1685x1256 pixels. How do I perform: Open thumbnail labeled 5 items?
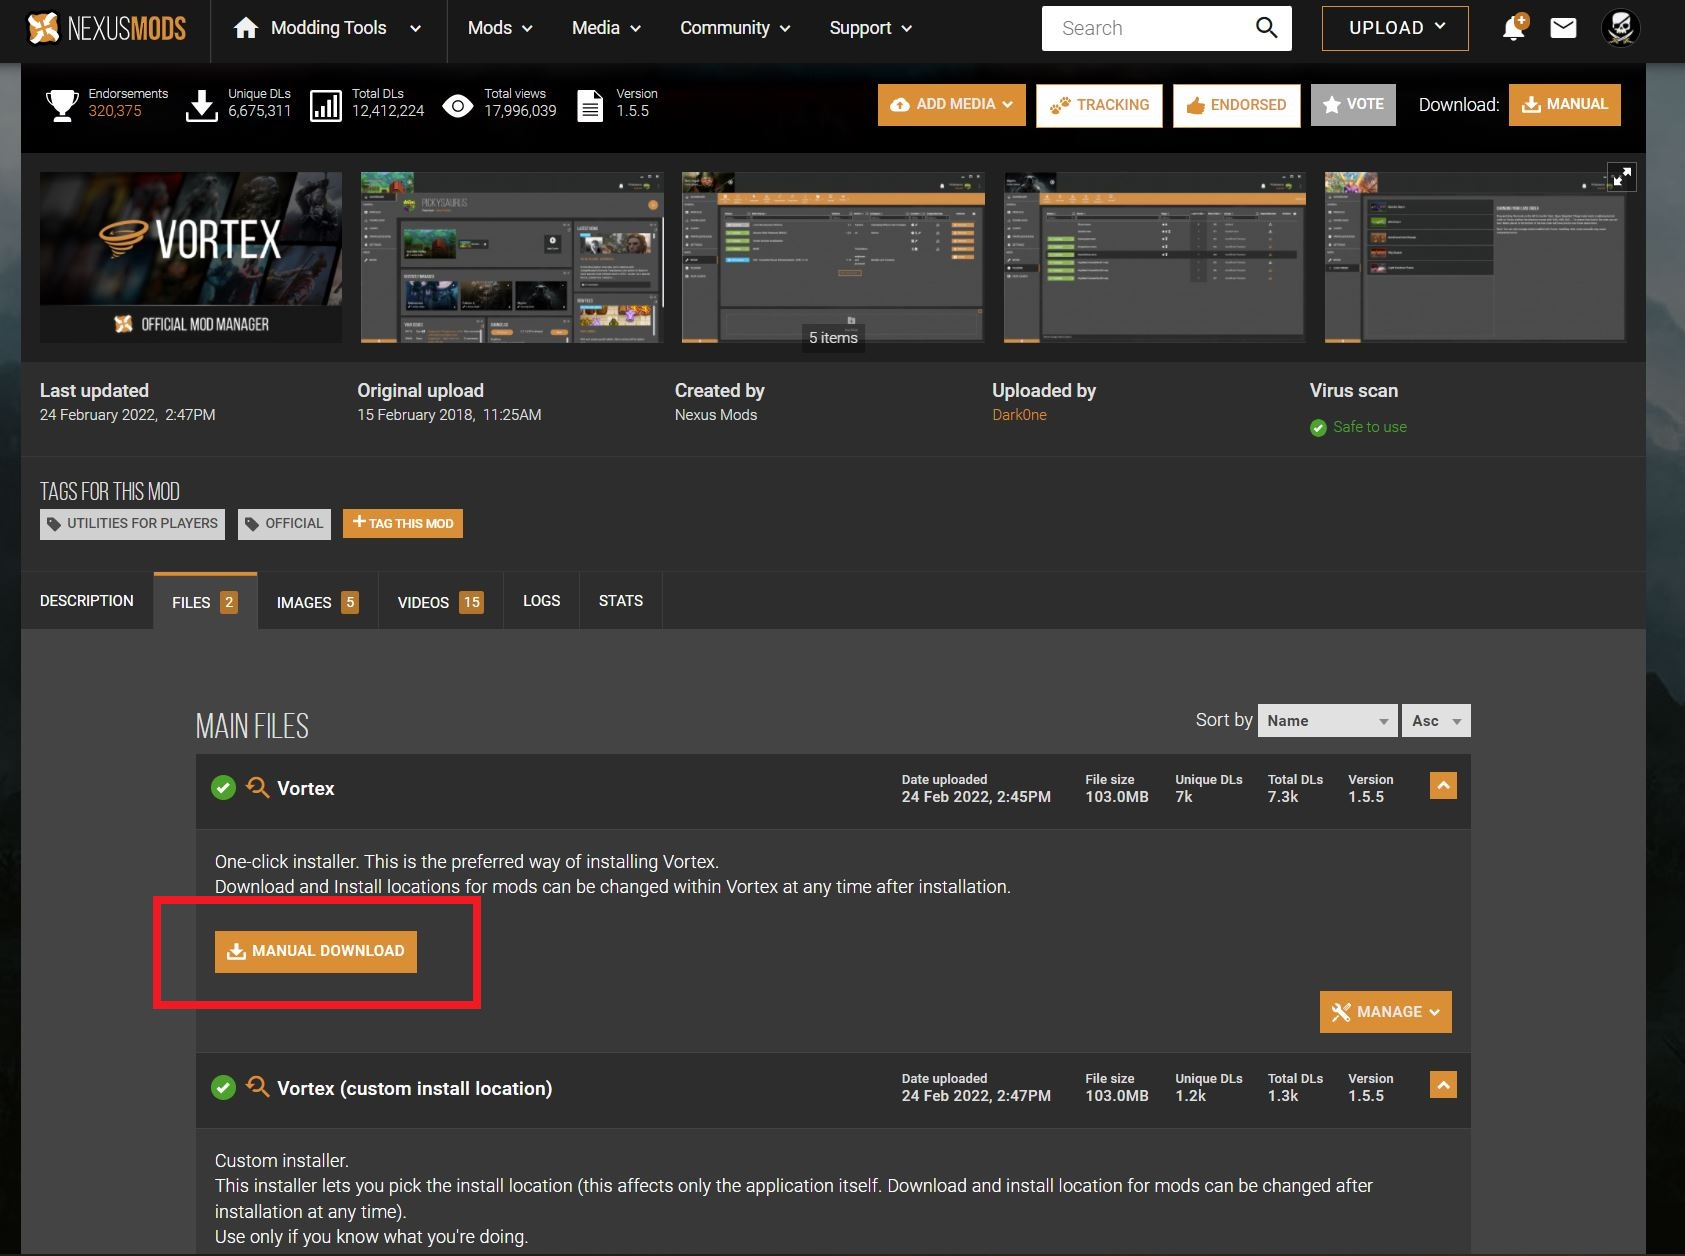pyautogui.click(x=833, y=258)
